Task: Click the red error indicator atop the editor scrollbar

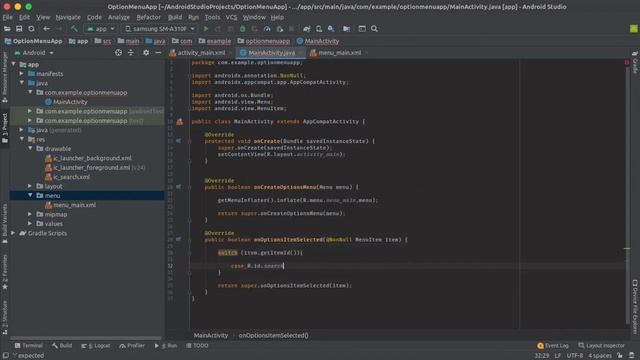Action: (627, 62)
